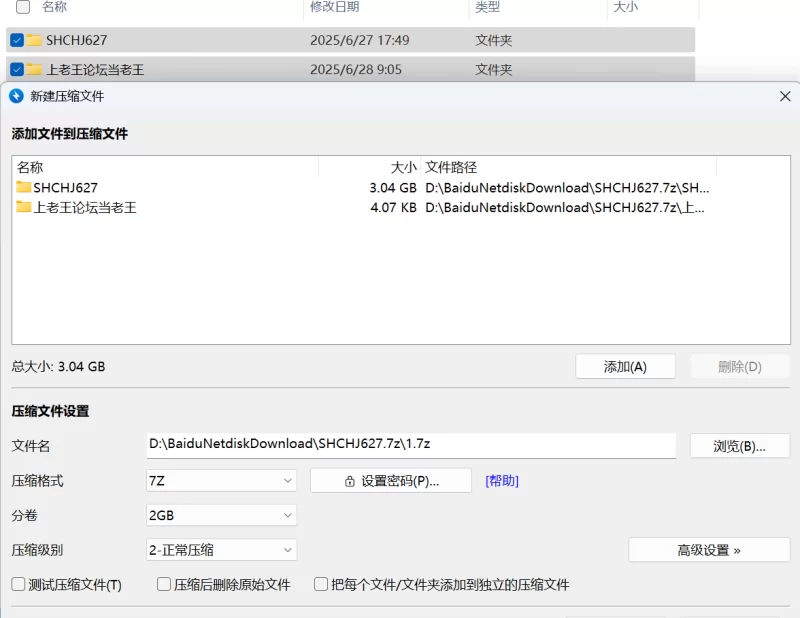Sort Explorer by 大小 column header
The height and width of the screenshot is (618, 800).
pyautogui.click(x=626, y=7)
